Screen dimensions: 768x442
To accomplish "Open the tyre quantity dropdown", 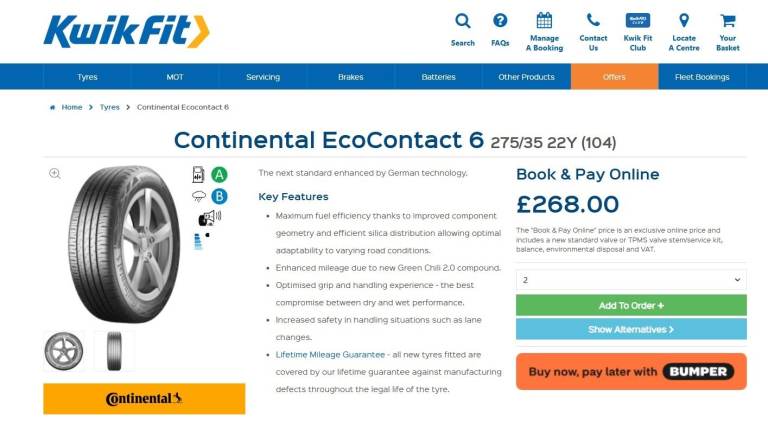I will click(x=631, y=280).
